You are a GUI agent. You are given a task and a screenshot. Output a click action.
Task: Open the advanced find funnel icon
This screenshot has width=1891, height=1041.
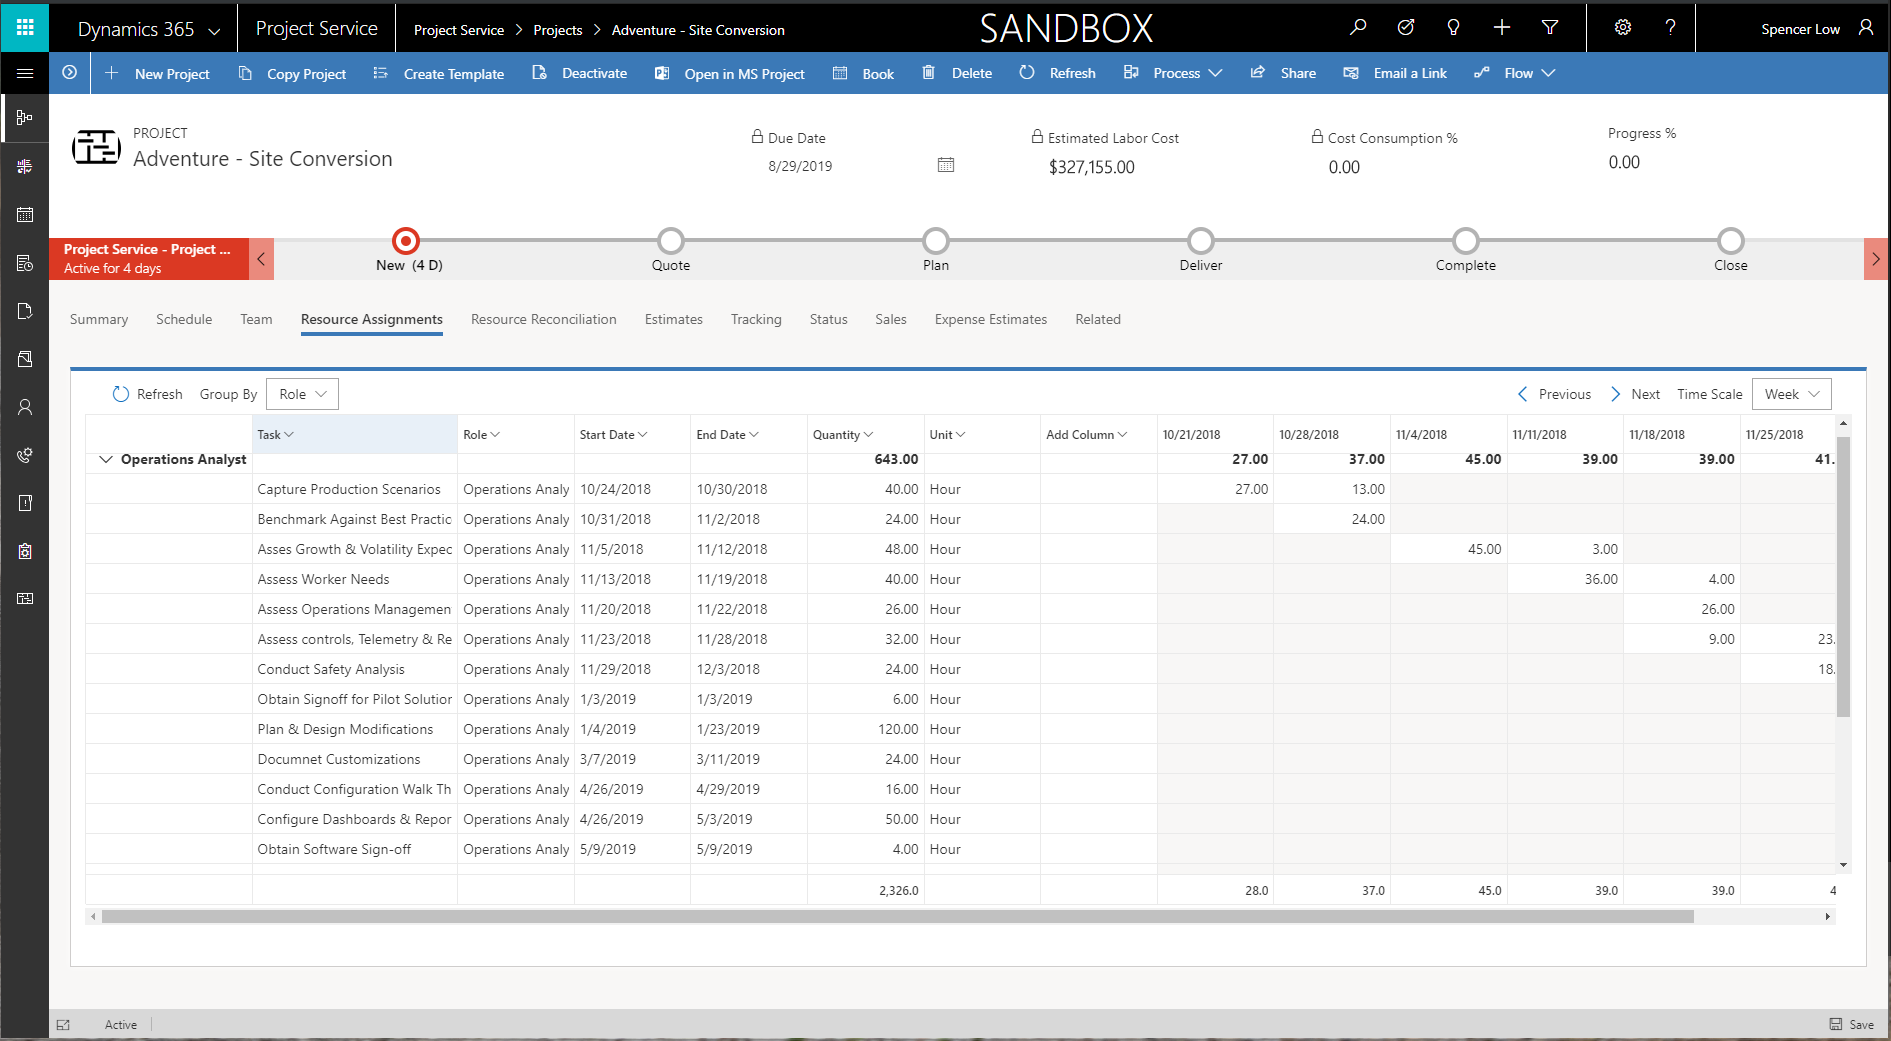click(1550, 28)
